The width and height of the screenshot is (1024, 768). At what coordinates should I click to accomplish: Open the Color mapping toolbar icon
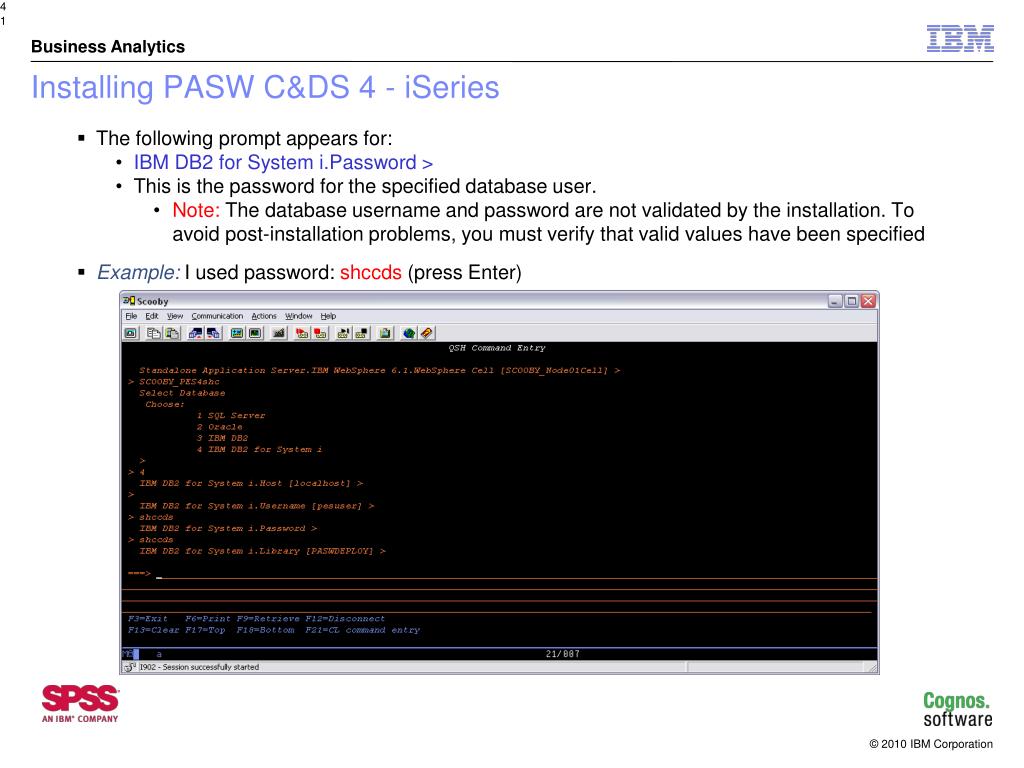coord(255,333)
